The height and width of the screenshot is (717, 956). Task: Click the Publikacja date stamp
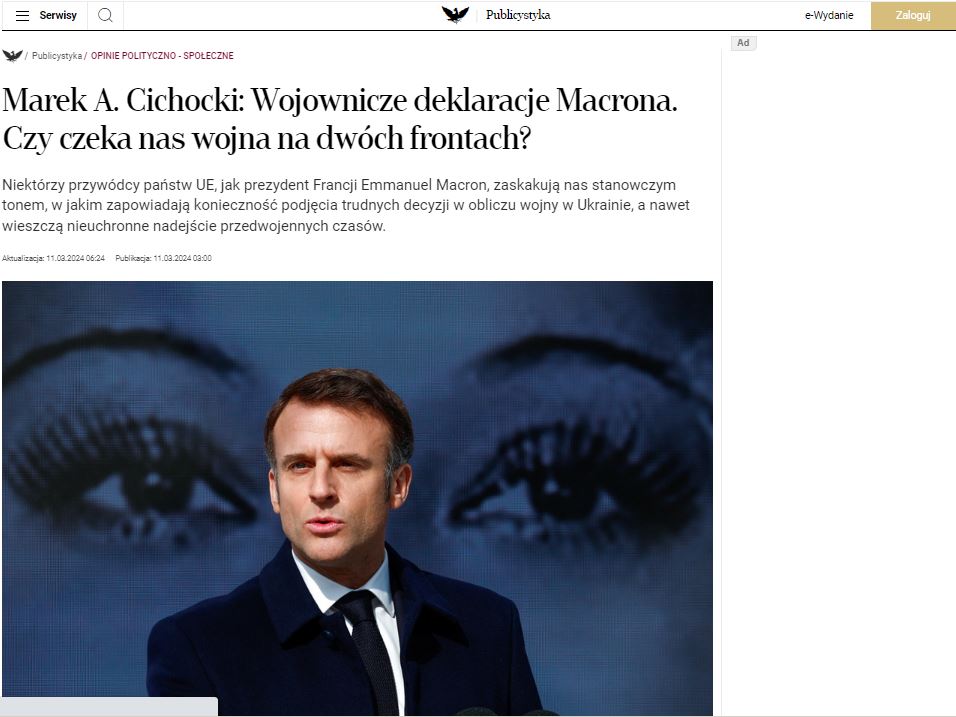163,259
